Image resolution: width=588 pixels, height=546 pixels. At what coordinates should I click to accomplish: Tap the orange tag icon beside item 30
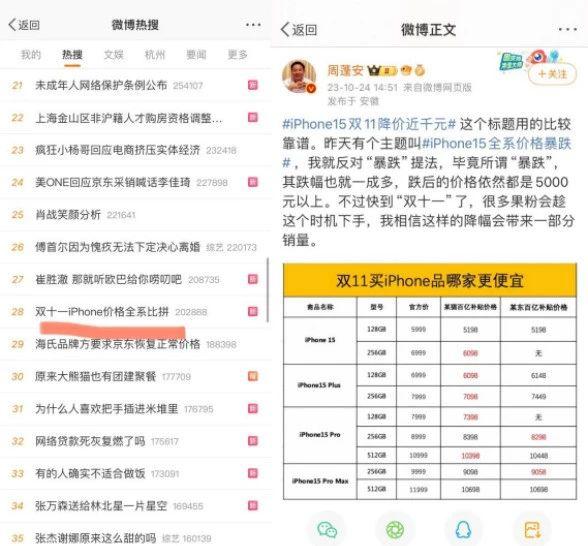click(253, 376)
